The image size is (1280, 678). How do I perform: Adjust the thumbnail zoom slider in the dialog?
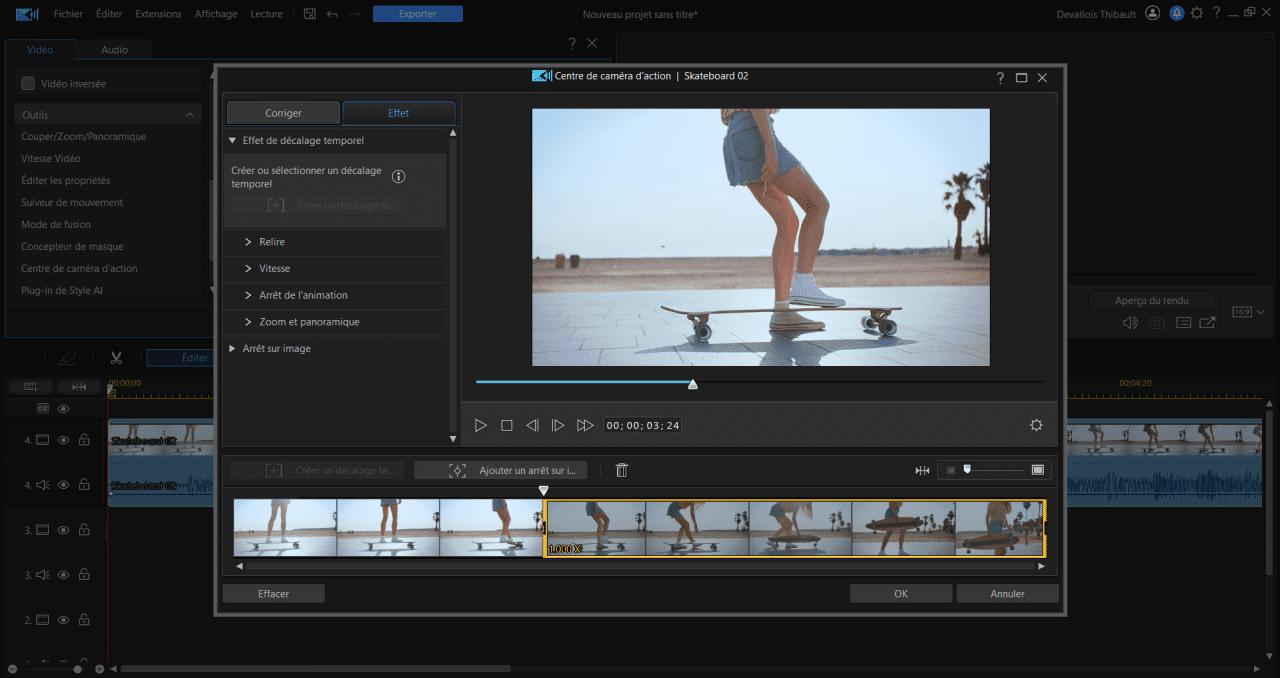point(966,469)
